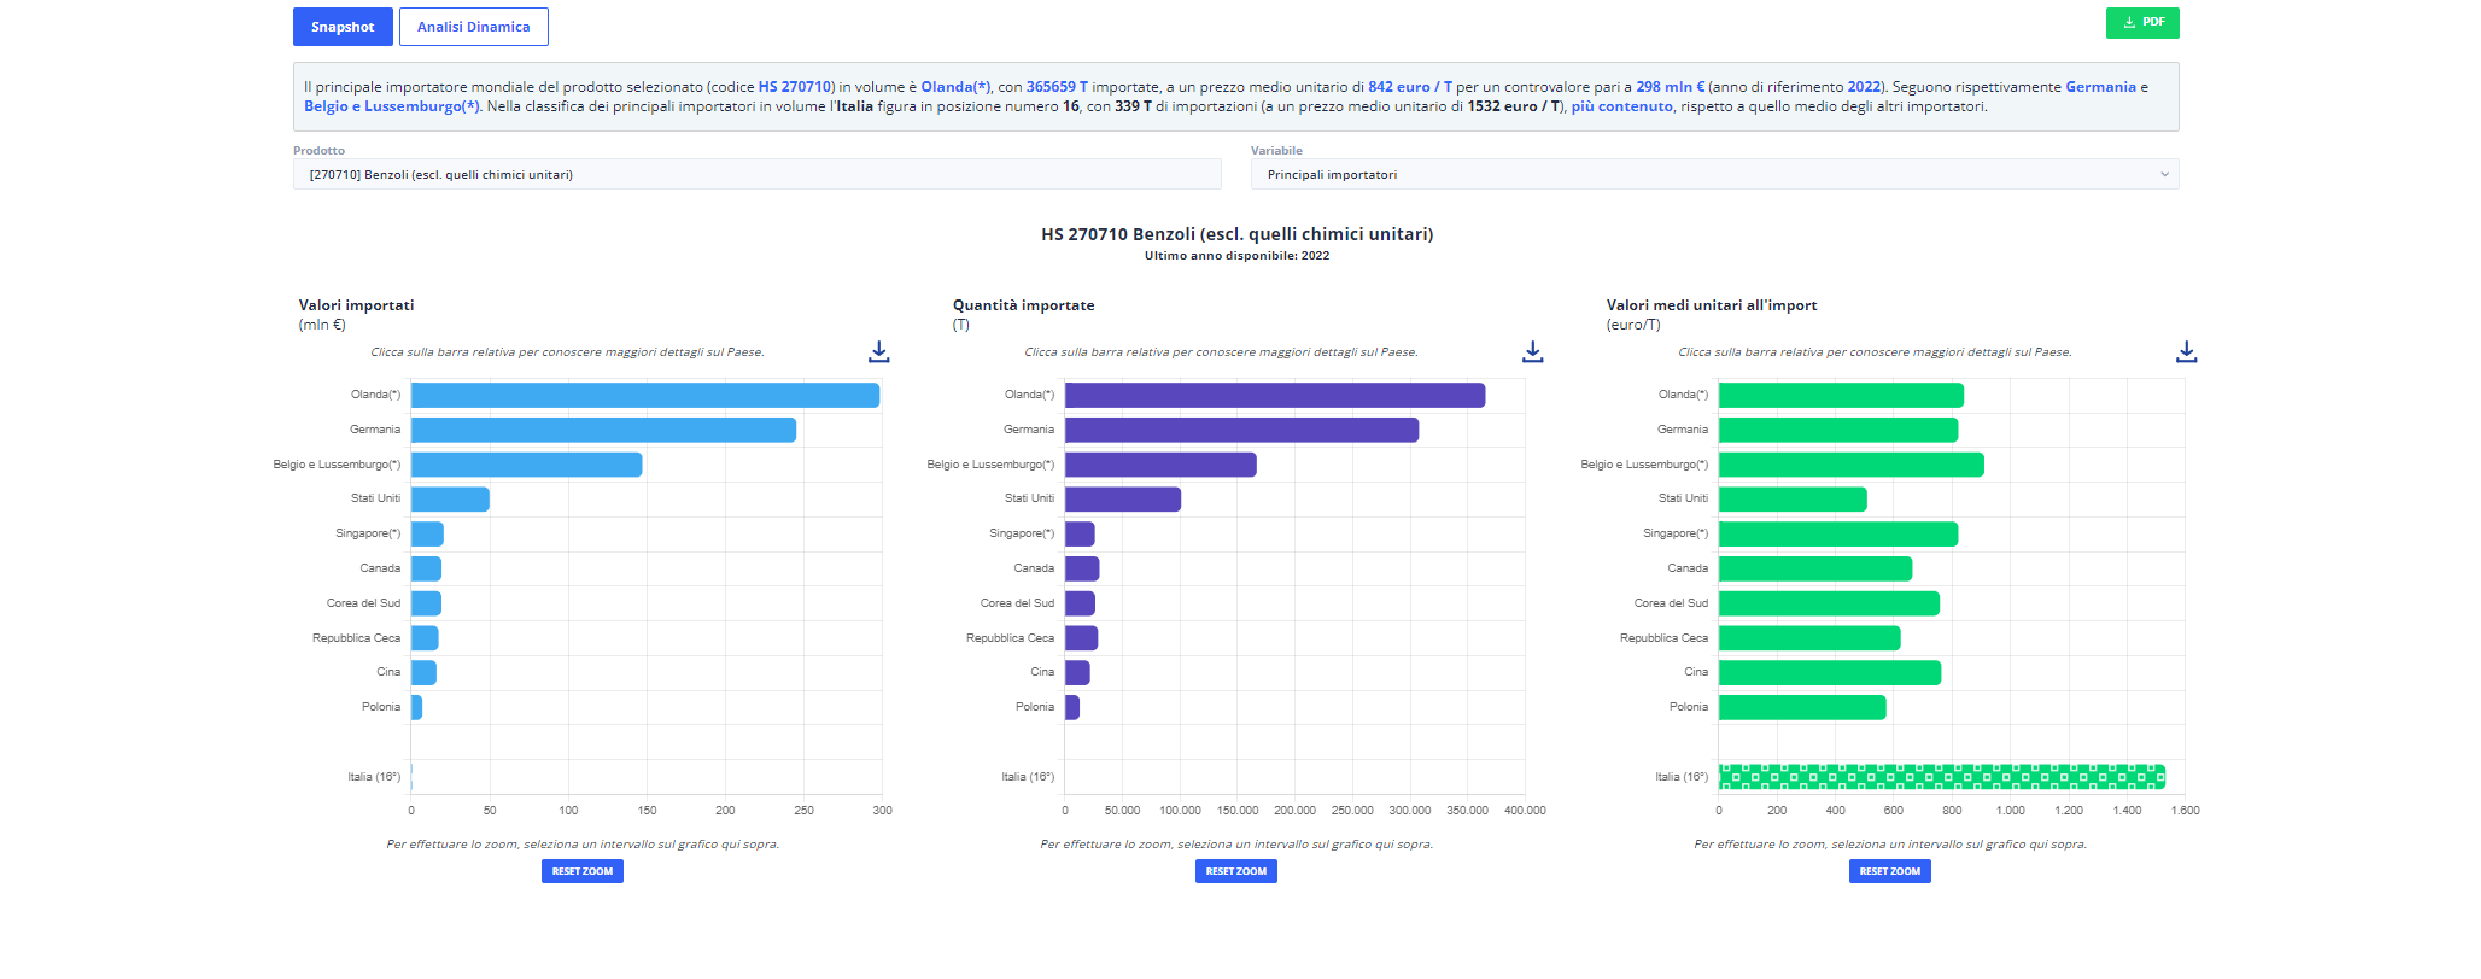Screen dimensions: 2481x979
Task: Follow the Belgio e Lussemburgo(*) summary link
Action: pyautogui.click(x=392, y=106)
